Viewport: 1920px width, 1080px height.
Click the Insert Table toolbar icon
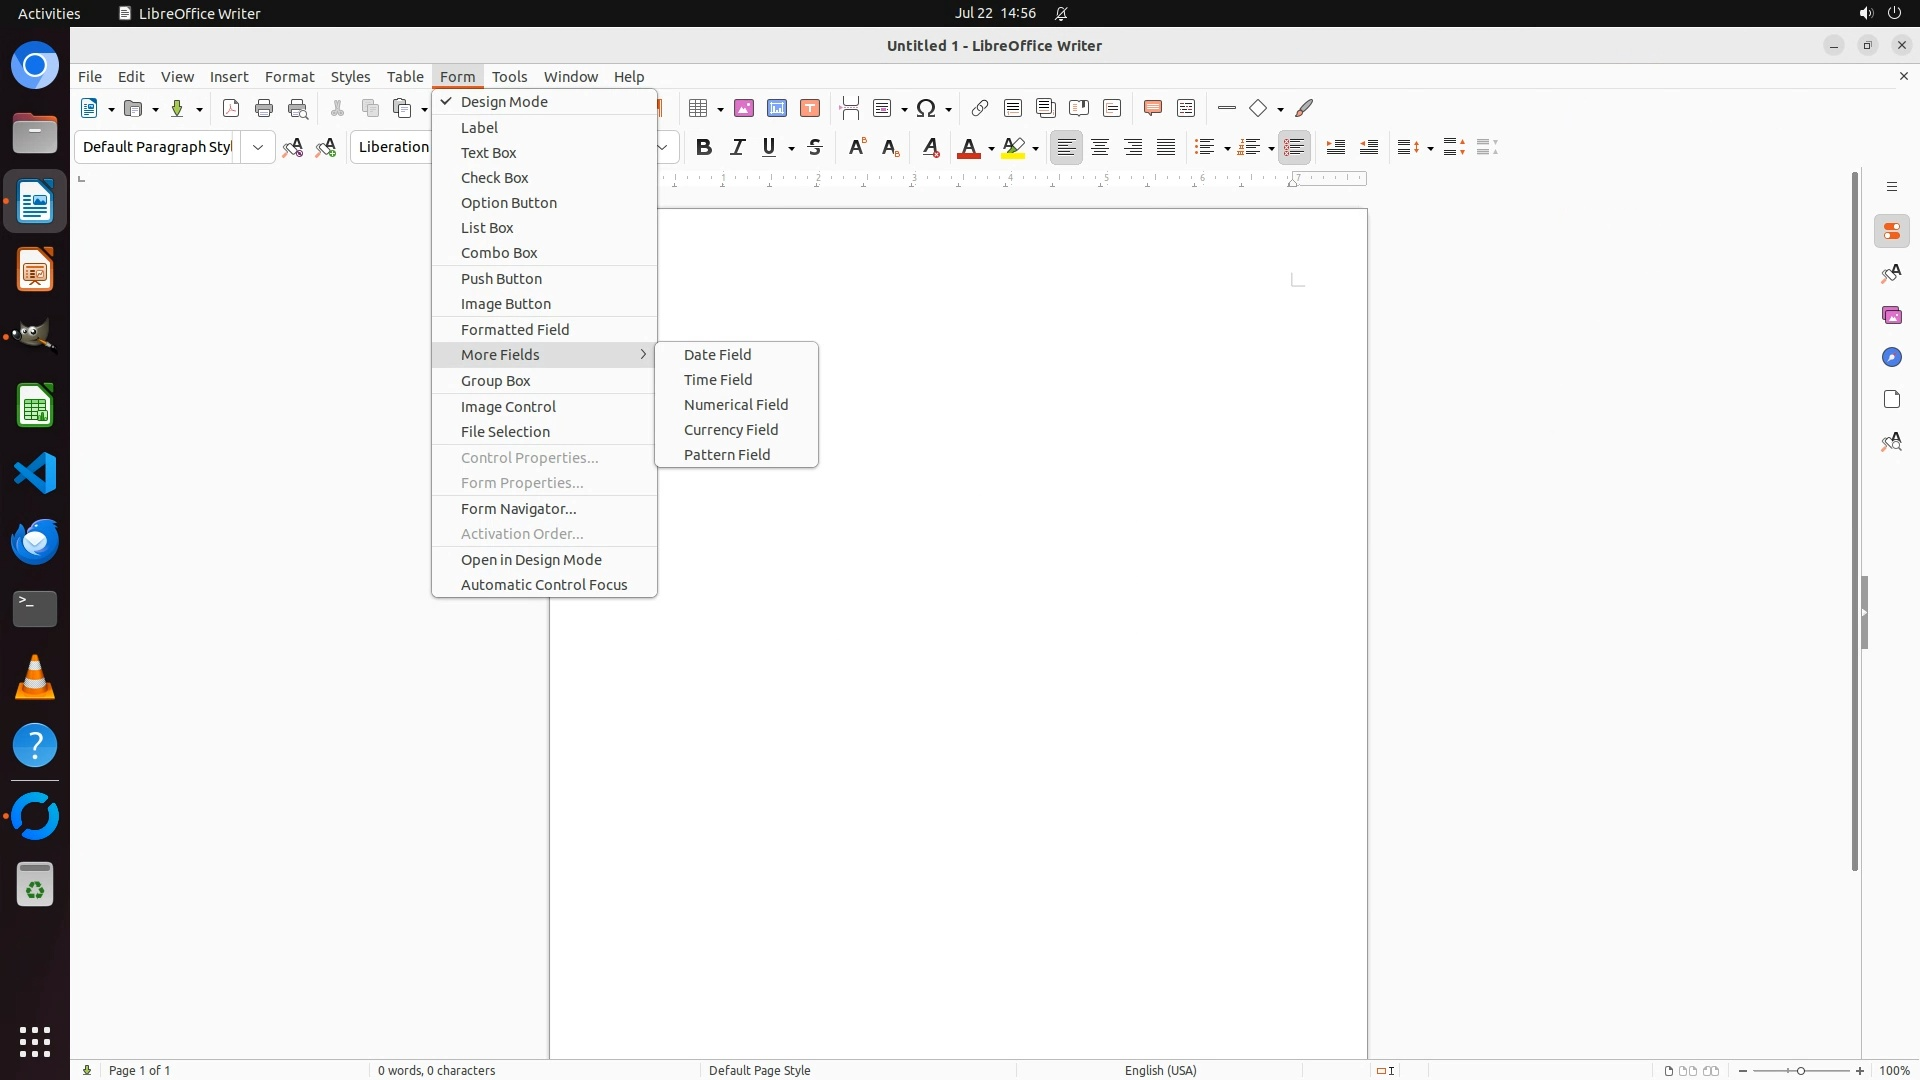(x=699, y=108)
